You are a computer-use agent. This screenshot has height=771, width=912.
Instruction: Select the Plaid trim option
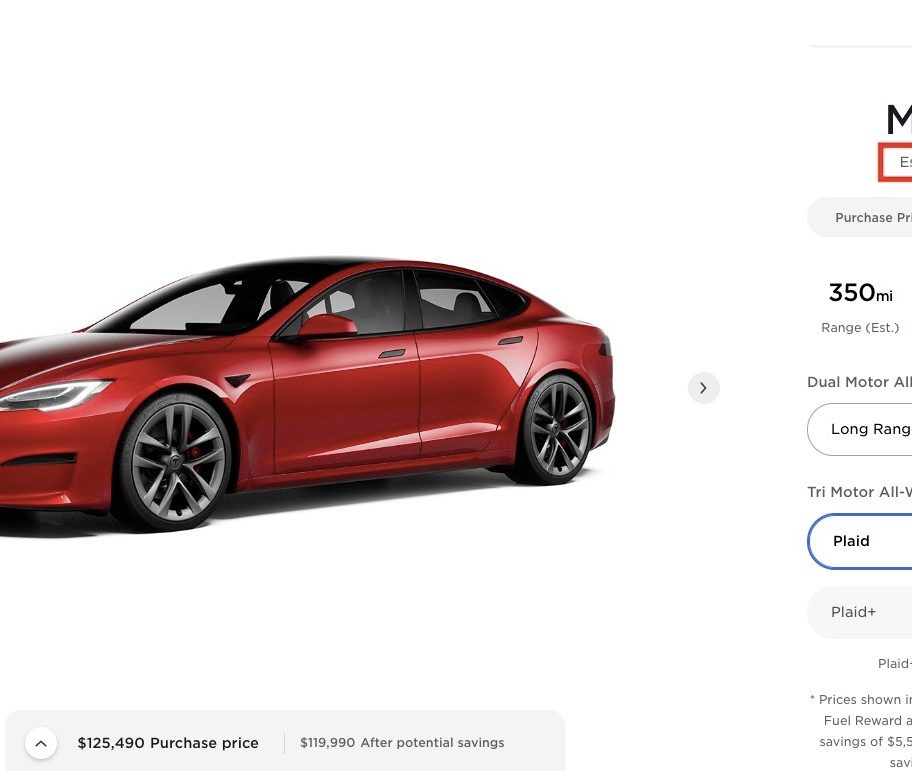pos(860,541)
